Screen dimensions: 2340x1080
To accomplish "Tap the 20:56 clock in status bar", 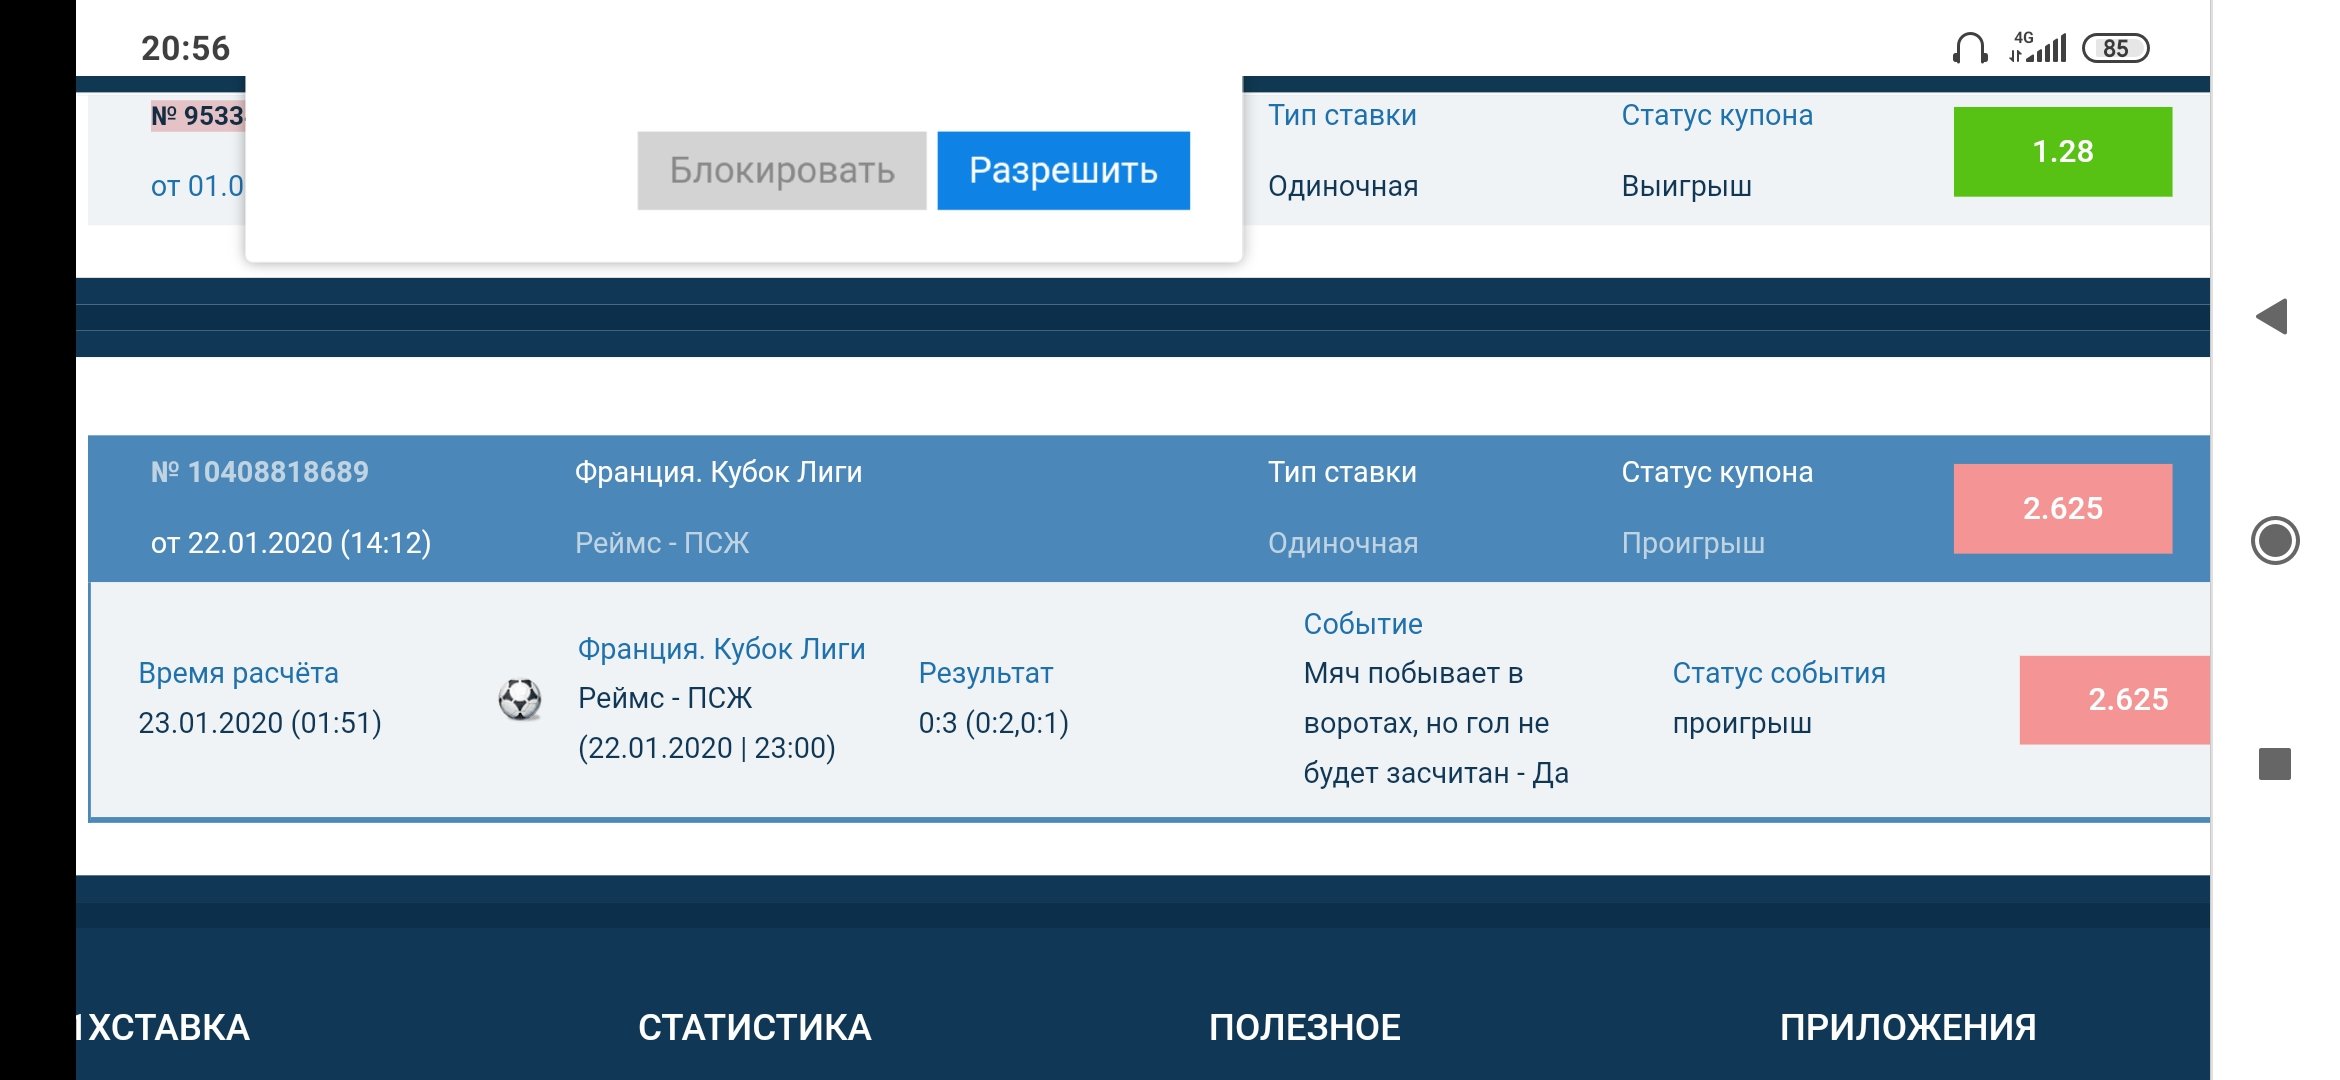I will pos(185,48).
